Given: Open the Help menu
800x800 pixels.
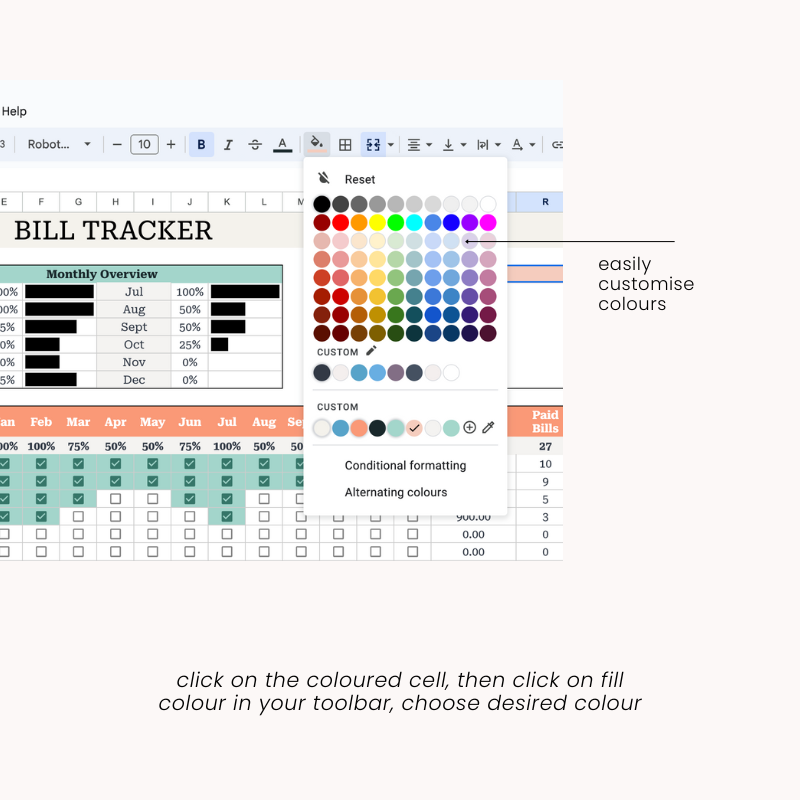Looking at the screenshot, I should click(14, 111).
